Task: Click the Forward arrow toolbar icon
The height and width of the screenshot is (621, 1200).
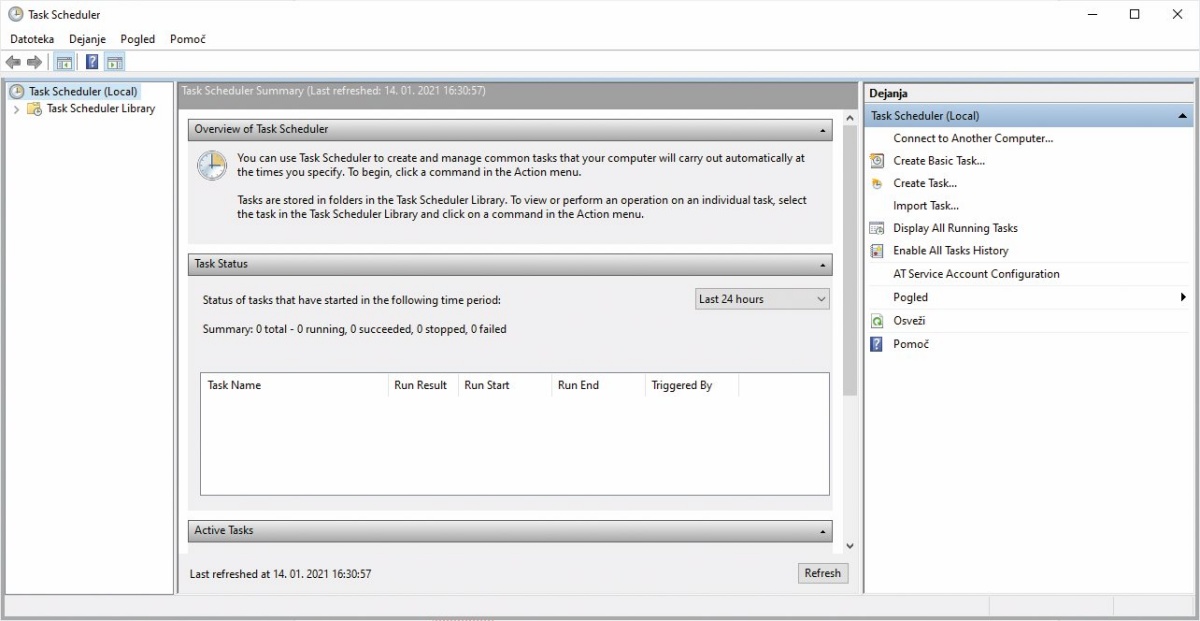Action: click(34, 62)
